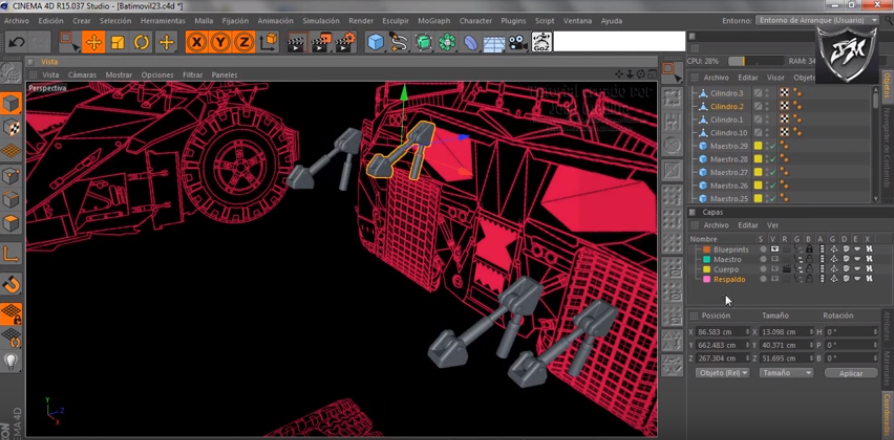Toggle the X axis lock
Image resolution: width=894 pixels, height=440 pixels.
click(197, 42)
